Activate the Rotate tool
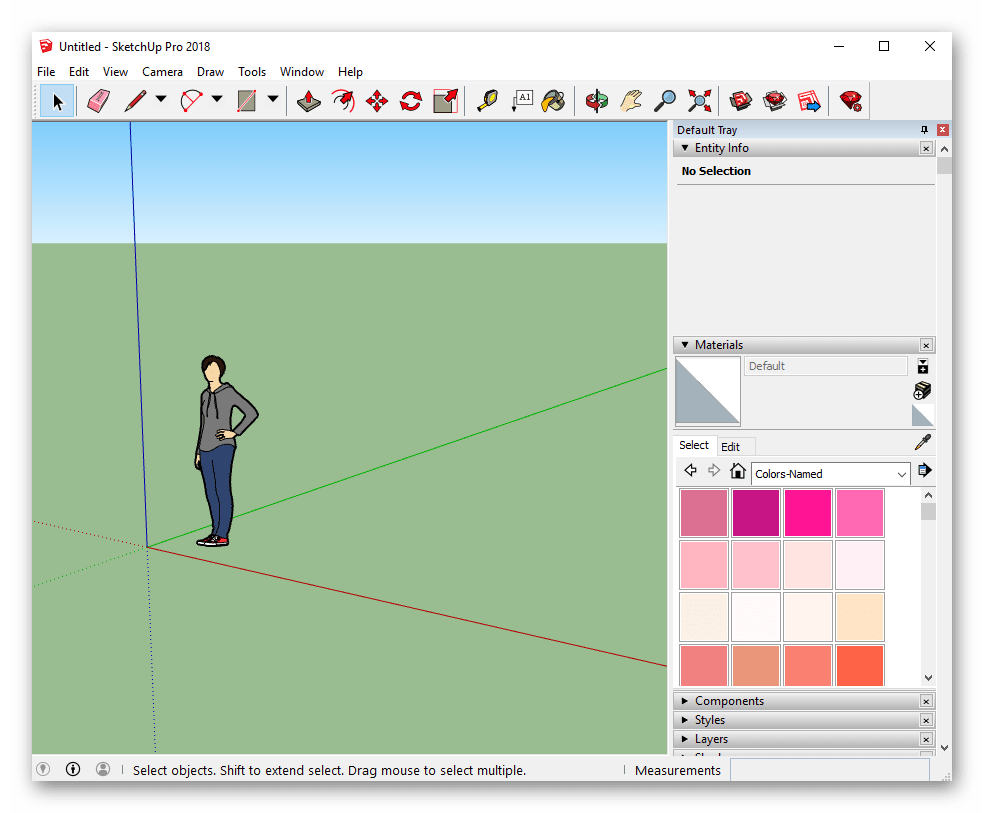The image size is (984, 813). tap(411, 101)
